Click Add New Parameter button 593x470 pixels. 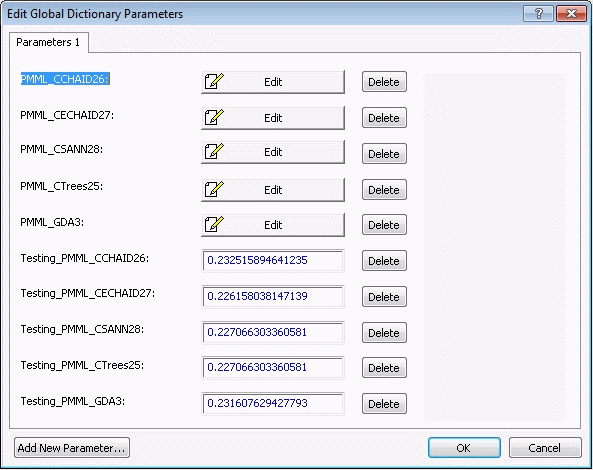point(72,448)
